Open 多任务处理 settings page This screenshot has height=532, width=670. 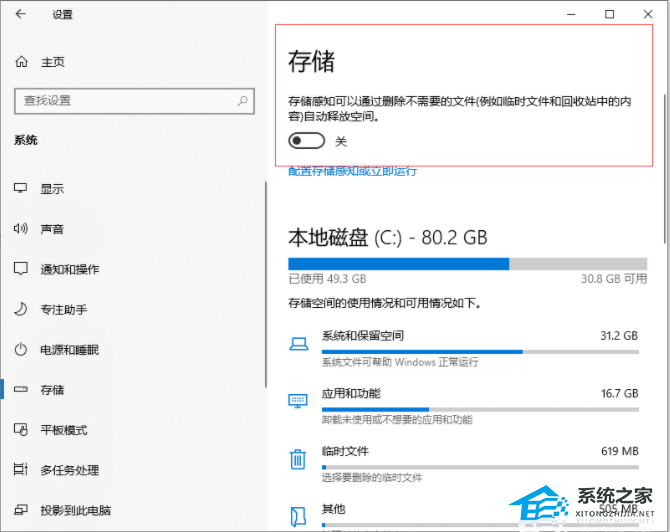click(69, 470)
